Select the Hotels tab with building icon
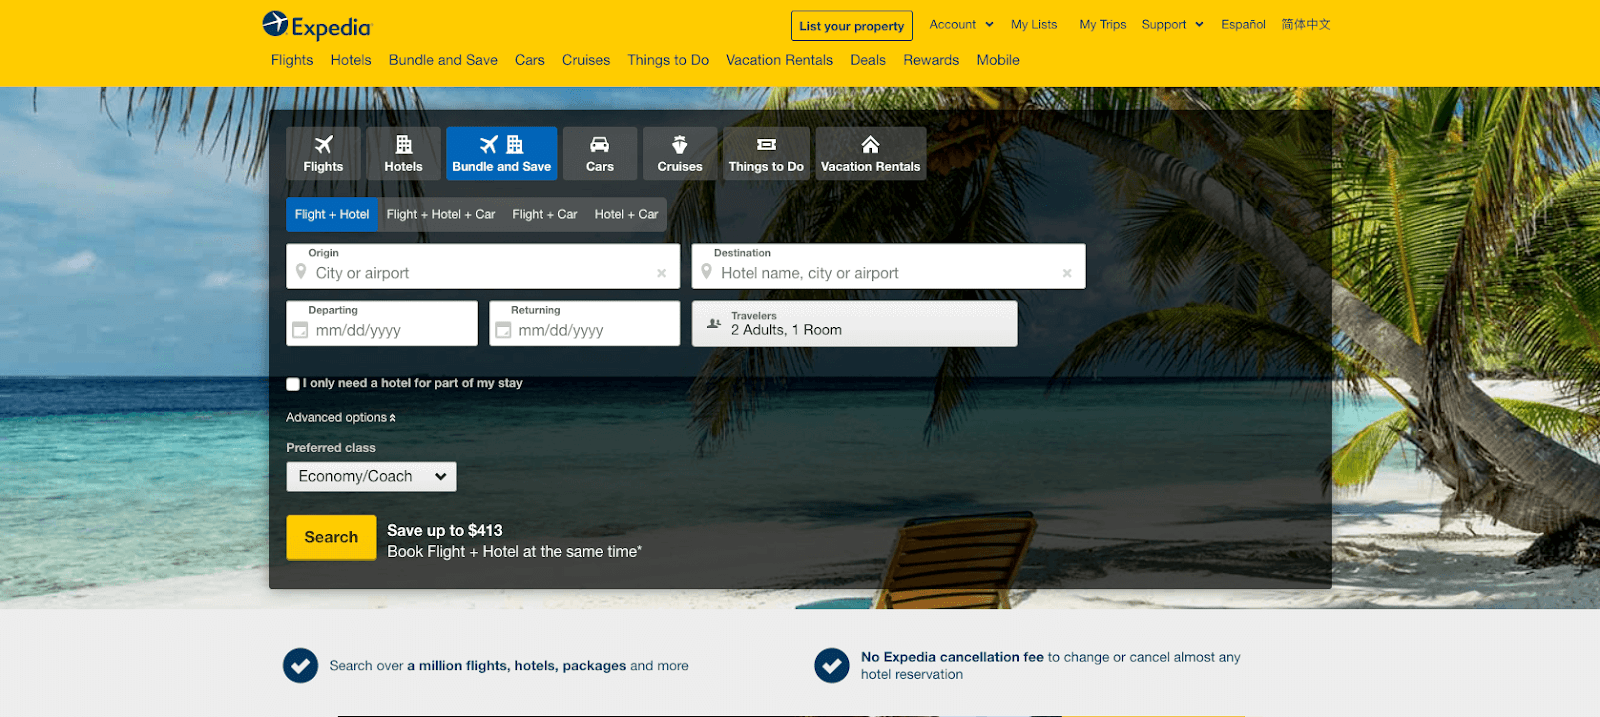 coord(403,153)
